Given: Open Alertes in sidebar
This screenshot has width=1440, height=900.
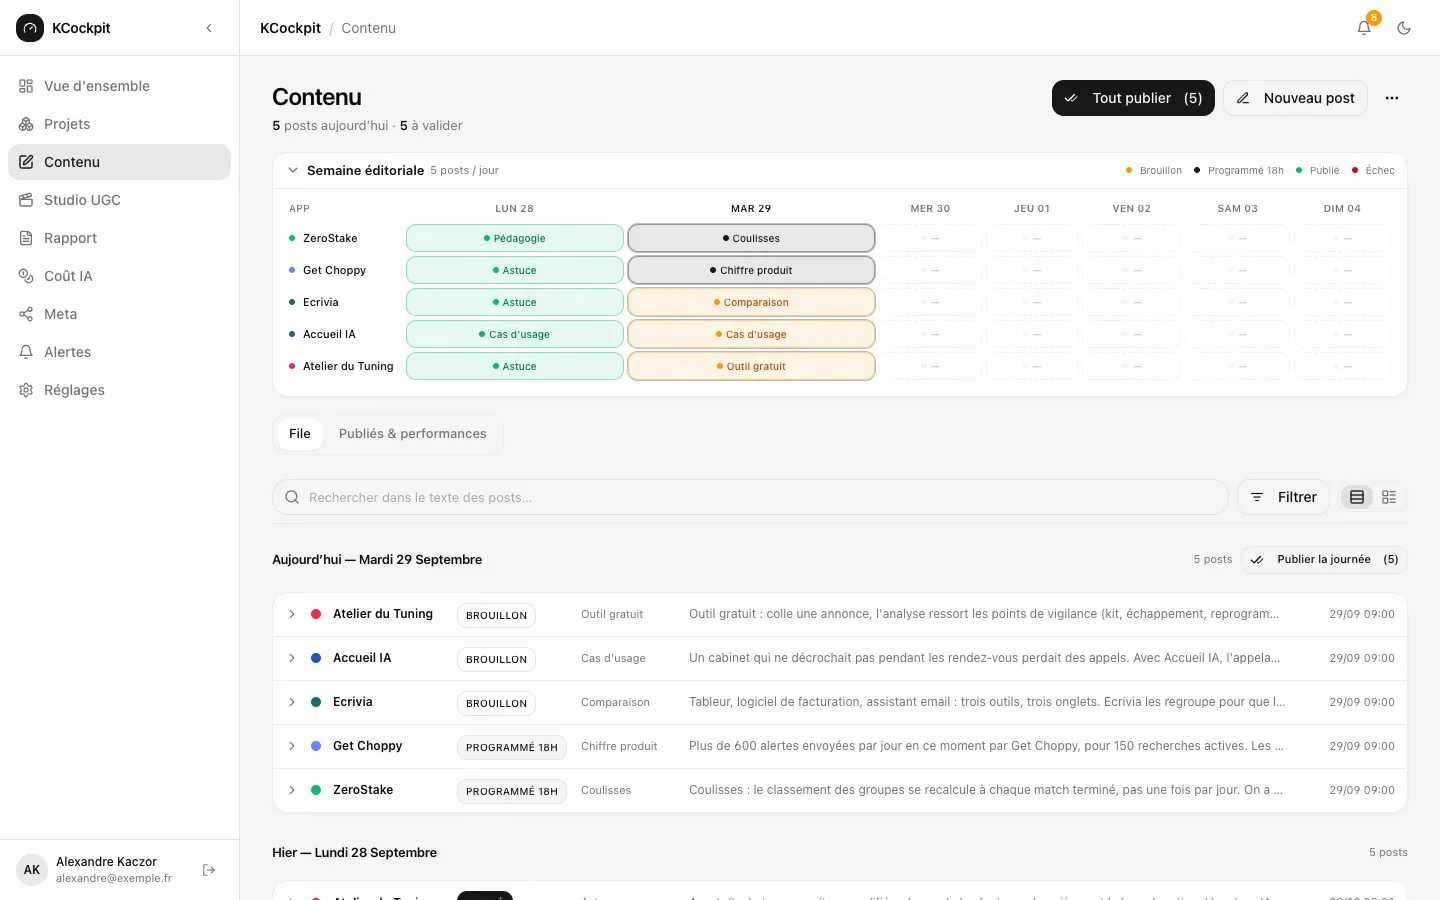Looking at the screenshot, I should coord(119,352).
